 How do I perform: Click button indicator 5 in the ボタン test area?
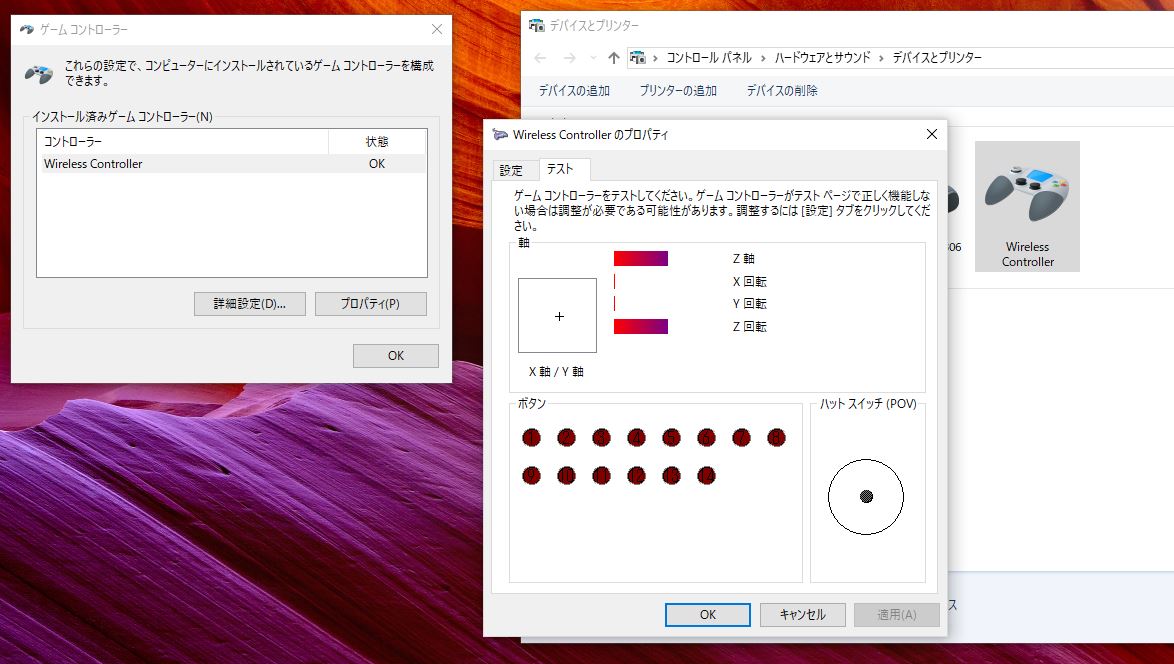coord(672,438)
